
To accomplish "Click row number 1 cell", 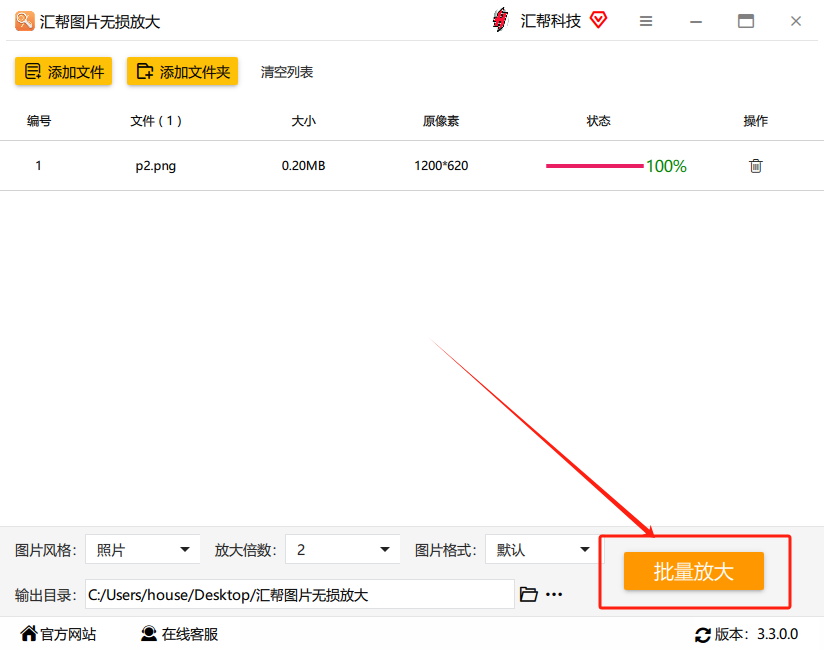I will click(x=38, y=166).
